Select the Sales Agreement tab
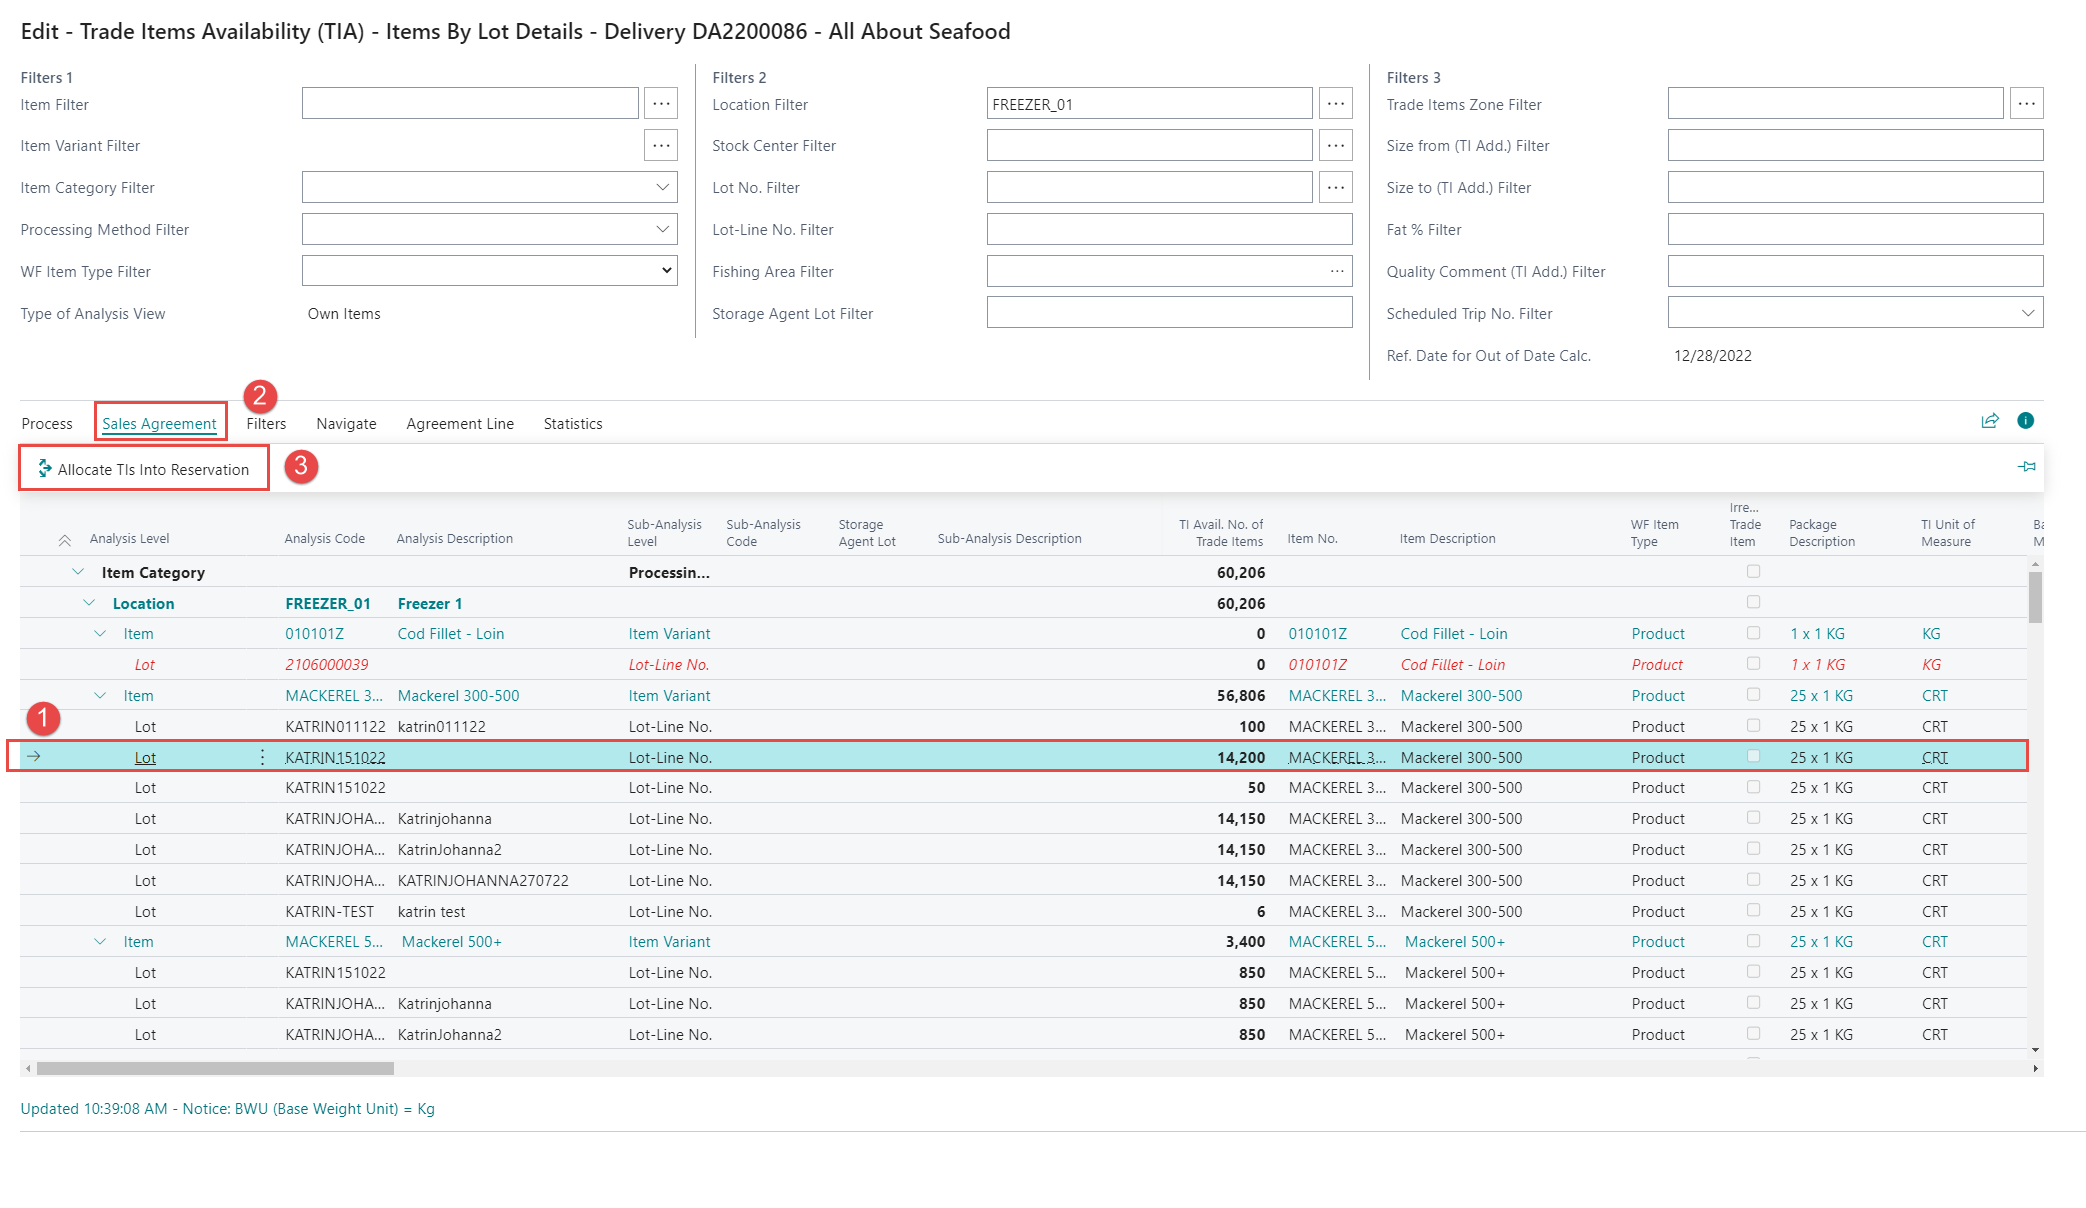 (x=159, y=424)
